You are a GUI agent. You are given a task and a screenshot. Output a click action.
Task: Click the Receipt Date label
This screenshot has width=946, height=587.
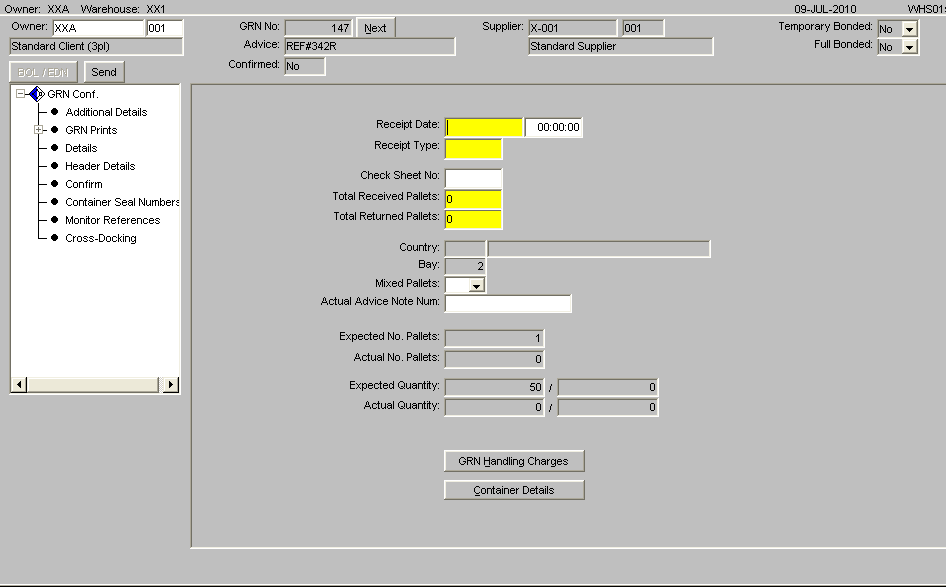coord(407,124)
